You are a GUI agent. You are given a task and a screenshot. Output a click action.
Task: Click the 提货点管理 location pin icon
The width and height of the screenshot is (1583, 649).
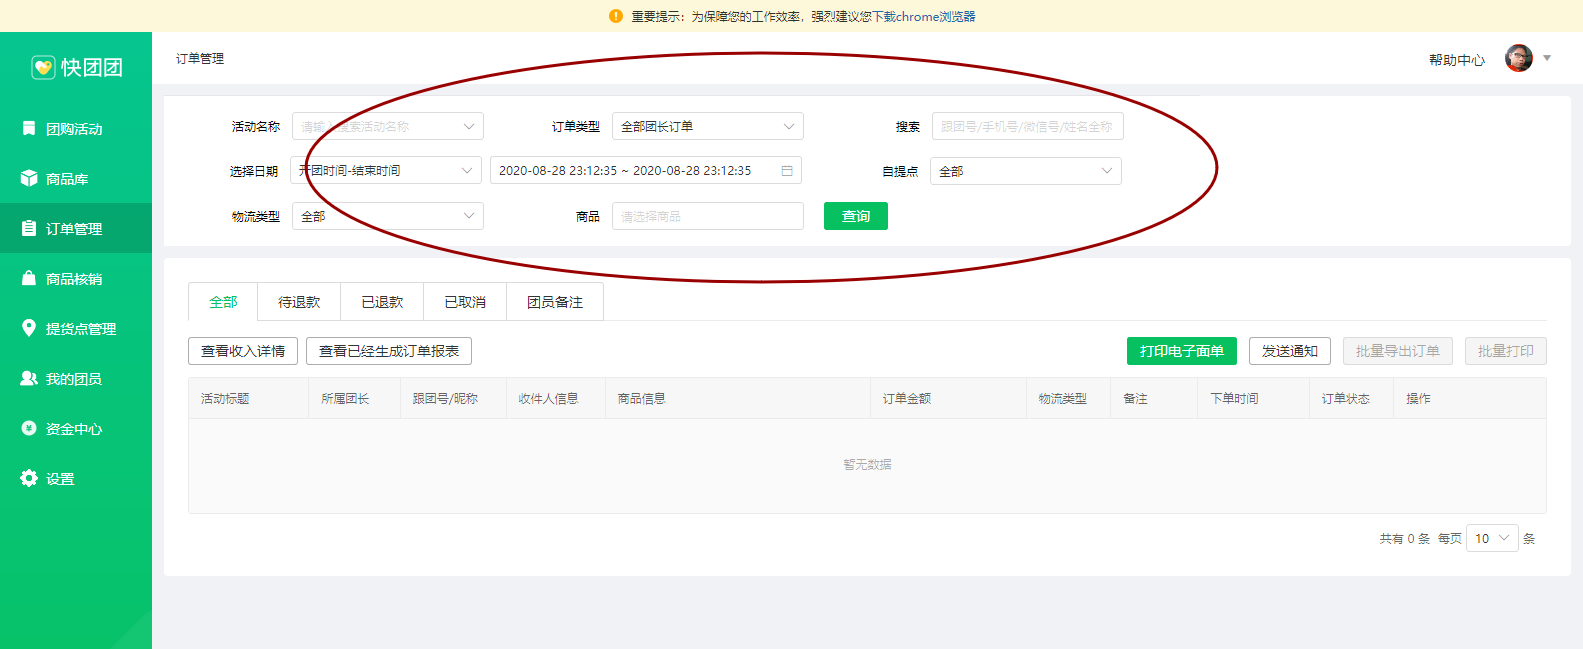pos(29,328)
